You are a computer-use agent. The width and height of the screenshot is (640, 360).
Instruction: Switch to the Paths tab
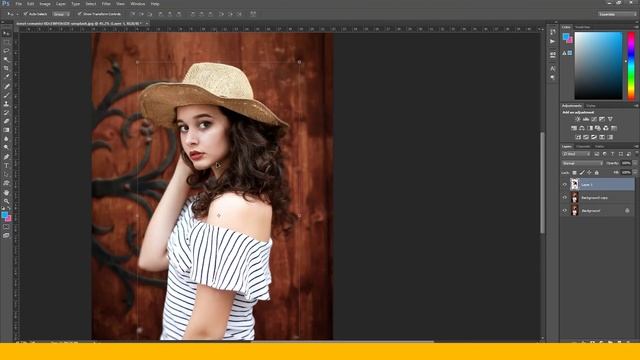pyautogui.click(x=599, y=146)
